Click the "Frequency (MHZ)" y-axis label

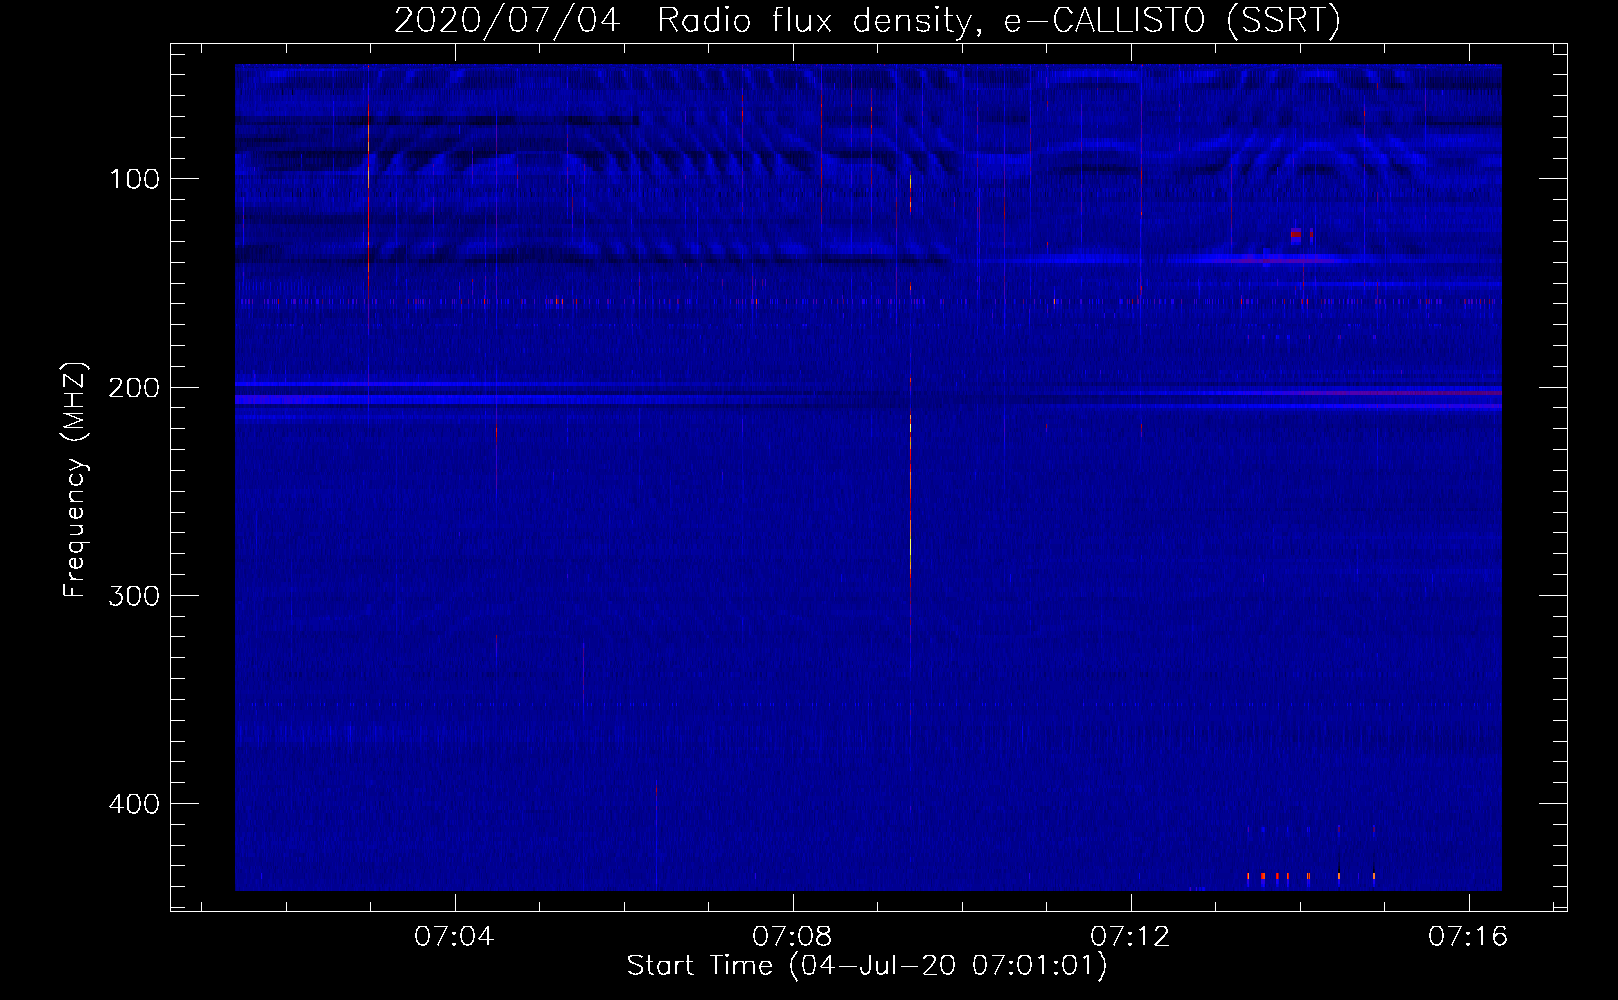pyautogui.click(x=75, y=479)
